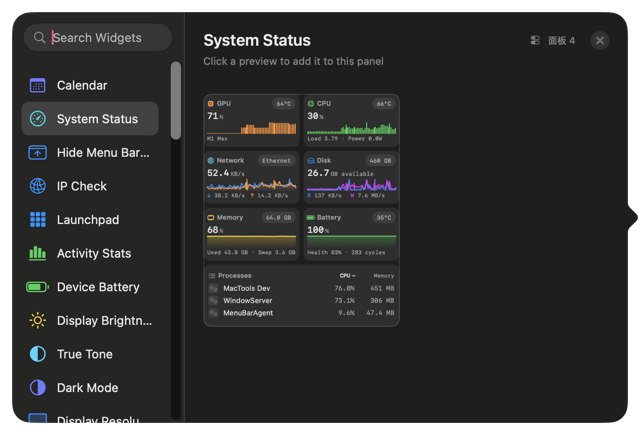Click the Disk drive icon in preview
640x435 pixels.
[x=311, y=160]
